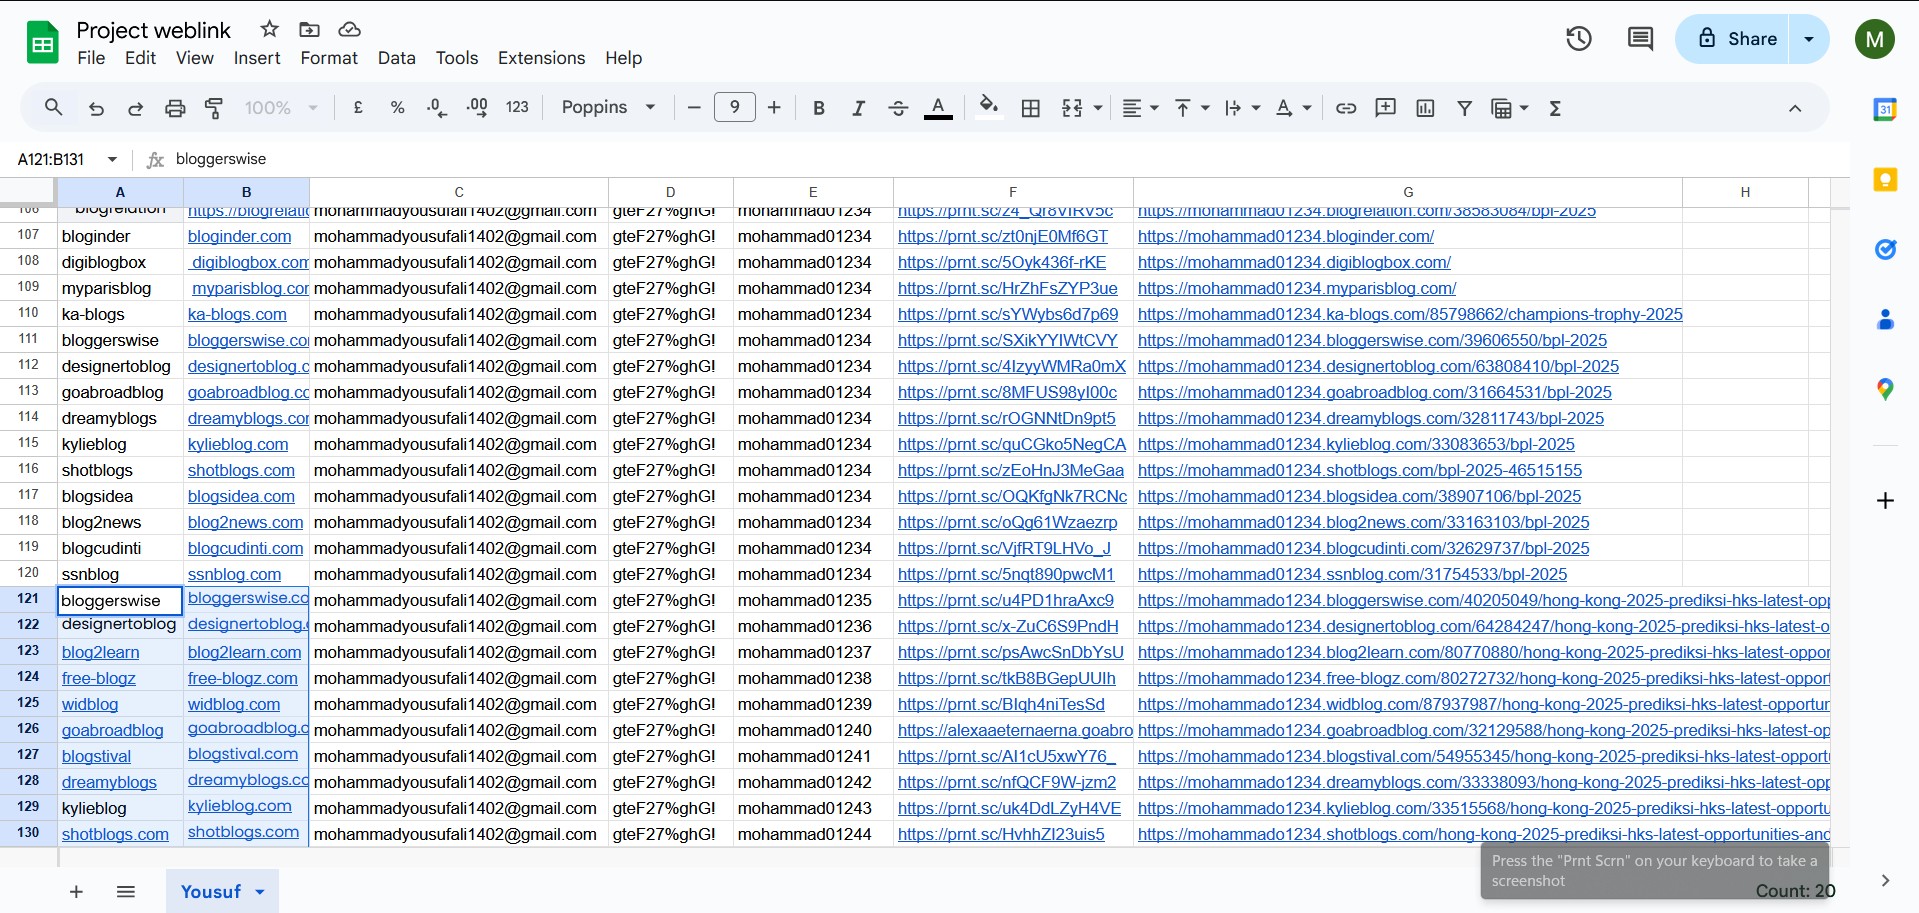Open Google Keep in side panel
The image size is (1919, 913).
(x=1885, y=180)
